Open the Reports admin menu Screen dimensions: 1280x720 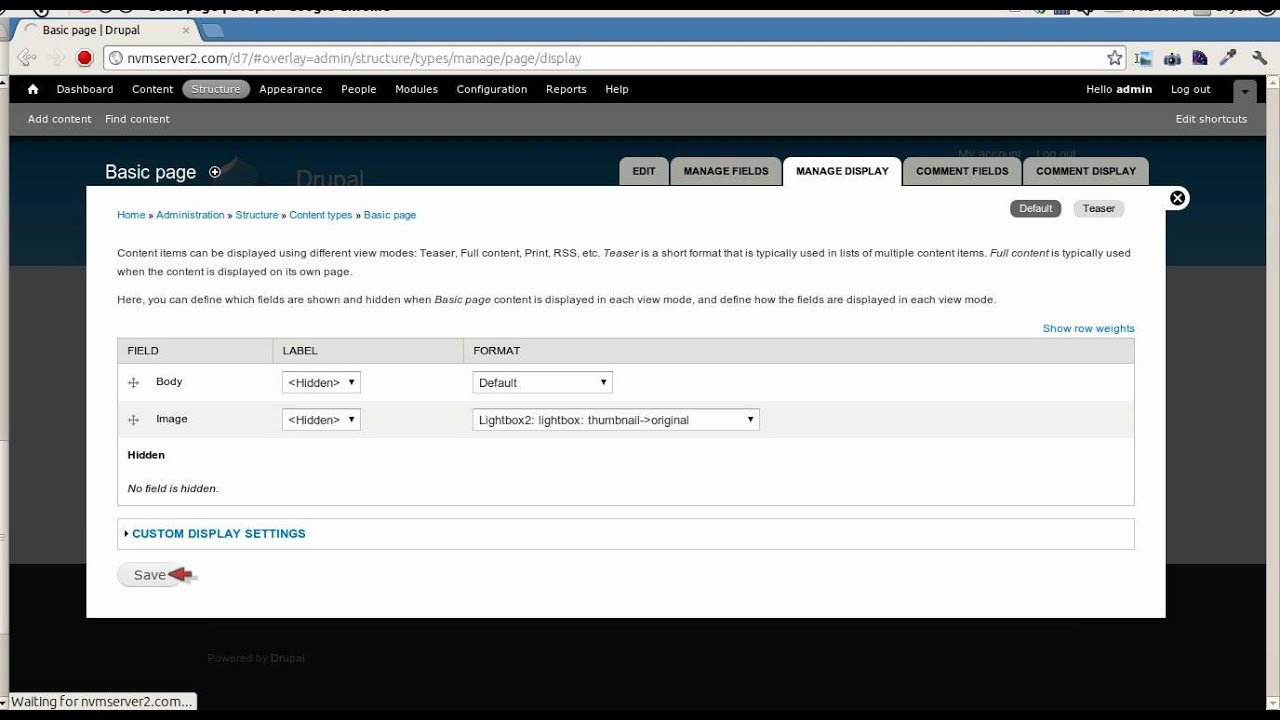[566, 89]
